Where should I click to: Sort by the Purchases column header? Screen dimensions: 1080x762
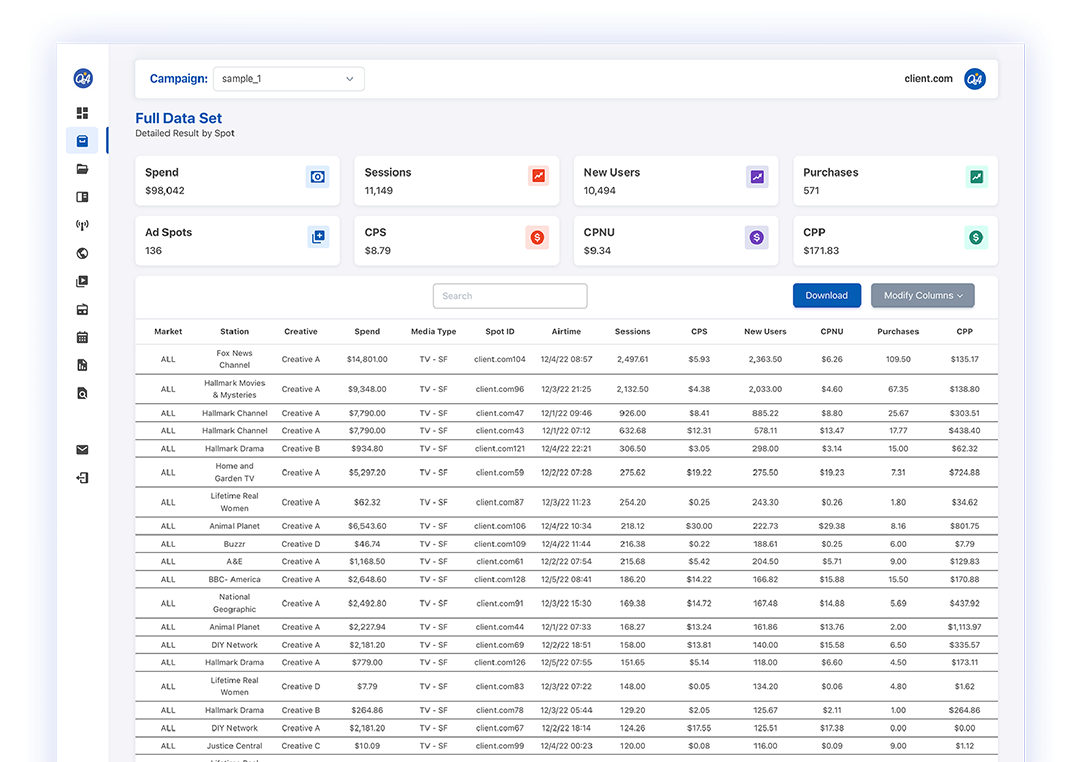pos(898,331)
